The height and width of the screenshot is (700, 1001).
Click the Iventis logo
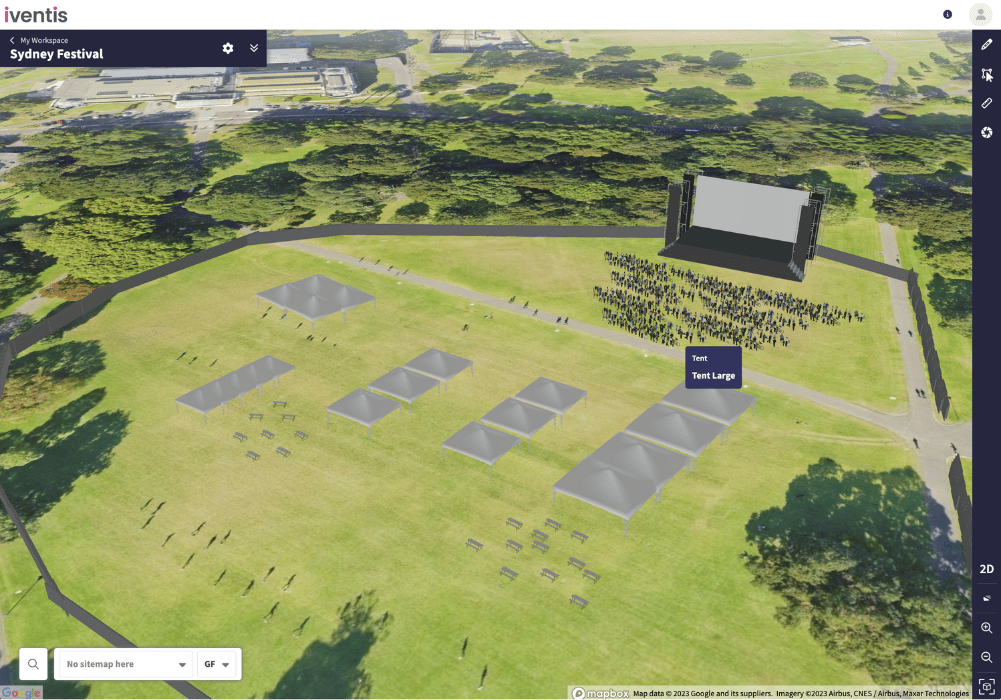36,14
